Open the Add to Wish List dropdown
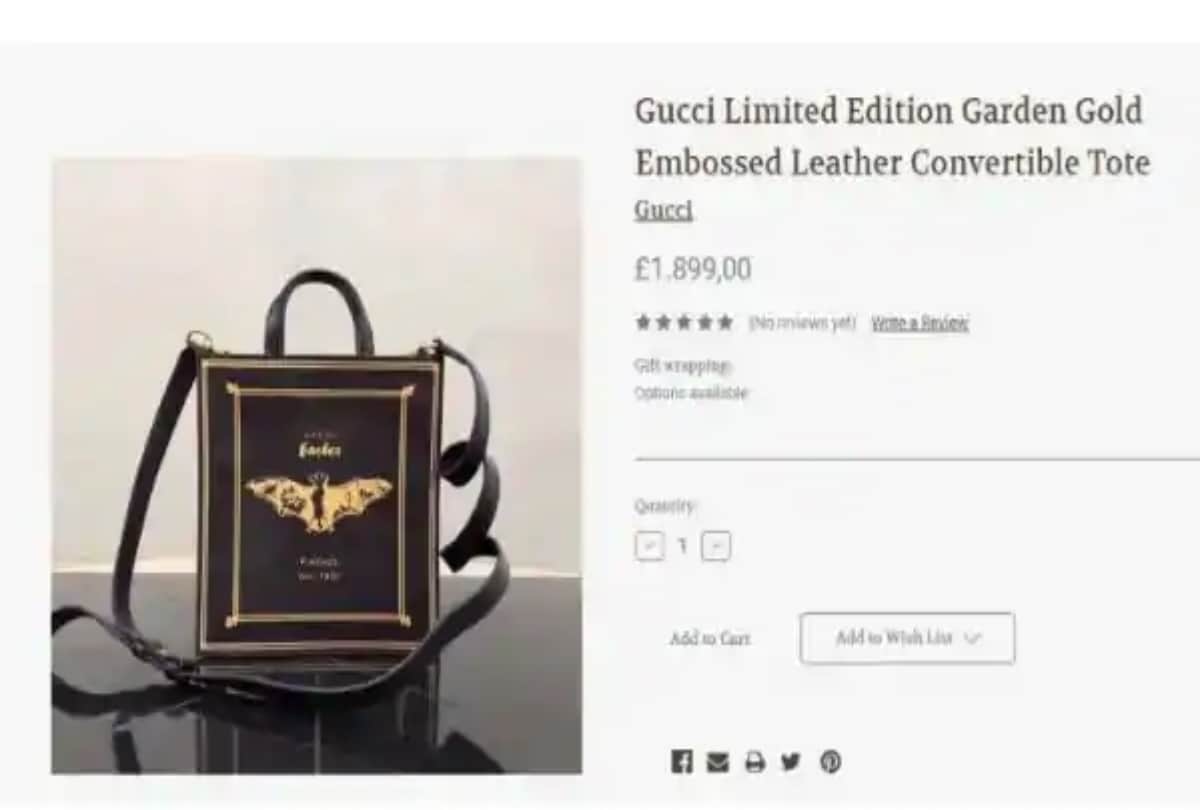1200x810 pixels. click(907, 638)
